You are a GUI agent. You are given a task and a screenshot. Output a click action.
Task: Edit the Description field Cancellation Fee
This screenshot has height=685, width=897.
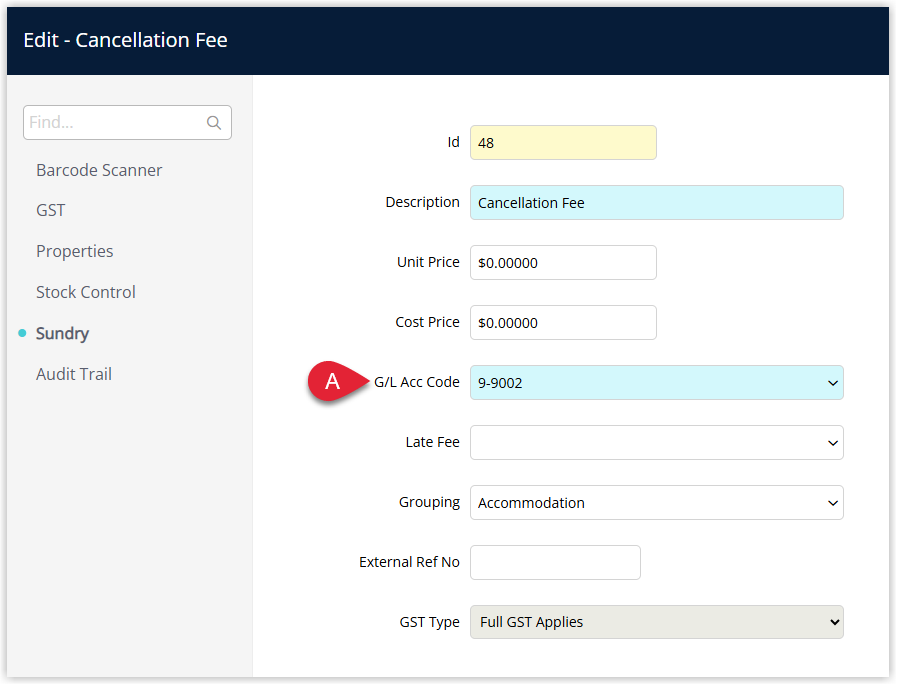click(657, 203)
